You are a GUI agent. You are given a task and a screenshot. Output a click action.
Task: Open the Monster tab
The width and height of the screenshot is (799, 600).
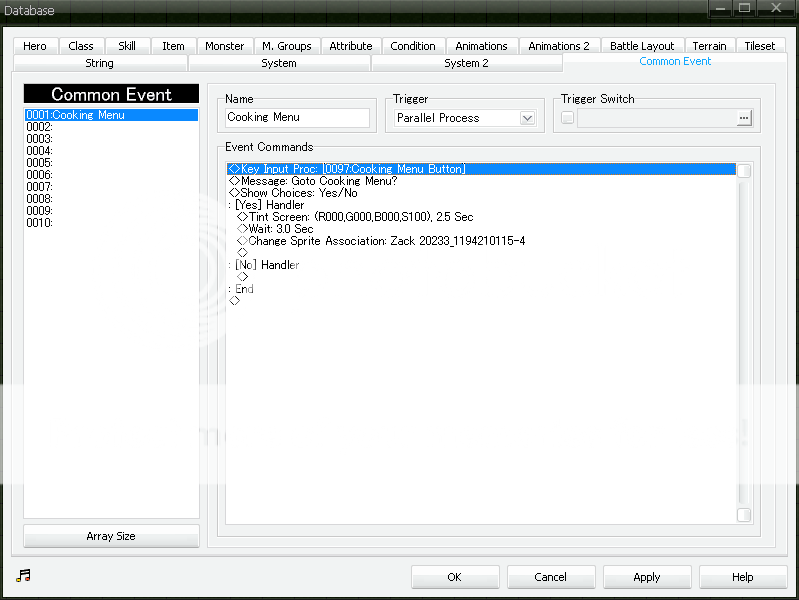tap(224, 46)
